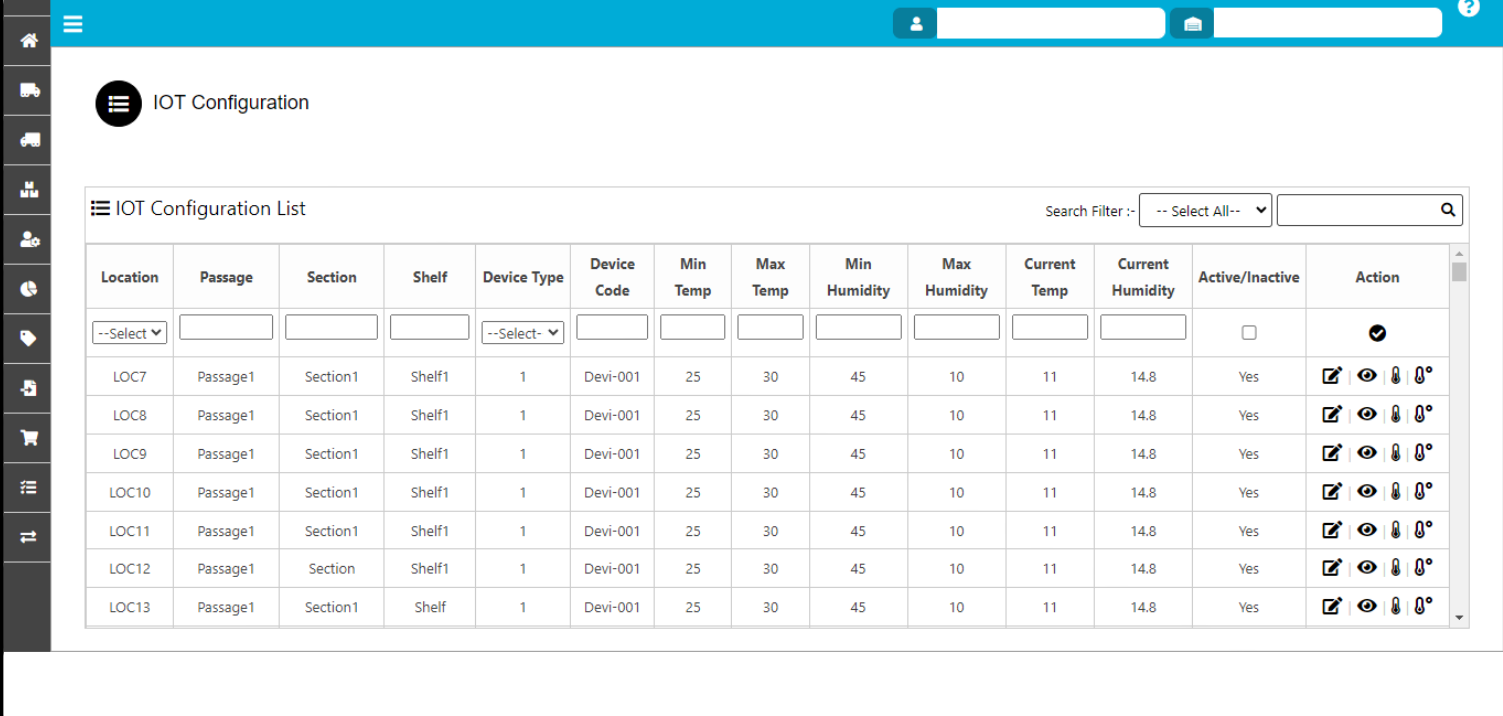The height and width of the screenshot is (716, 1503).
Task: Toggle the view eye icon for LOC8
Action: pos(1367,414)
